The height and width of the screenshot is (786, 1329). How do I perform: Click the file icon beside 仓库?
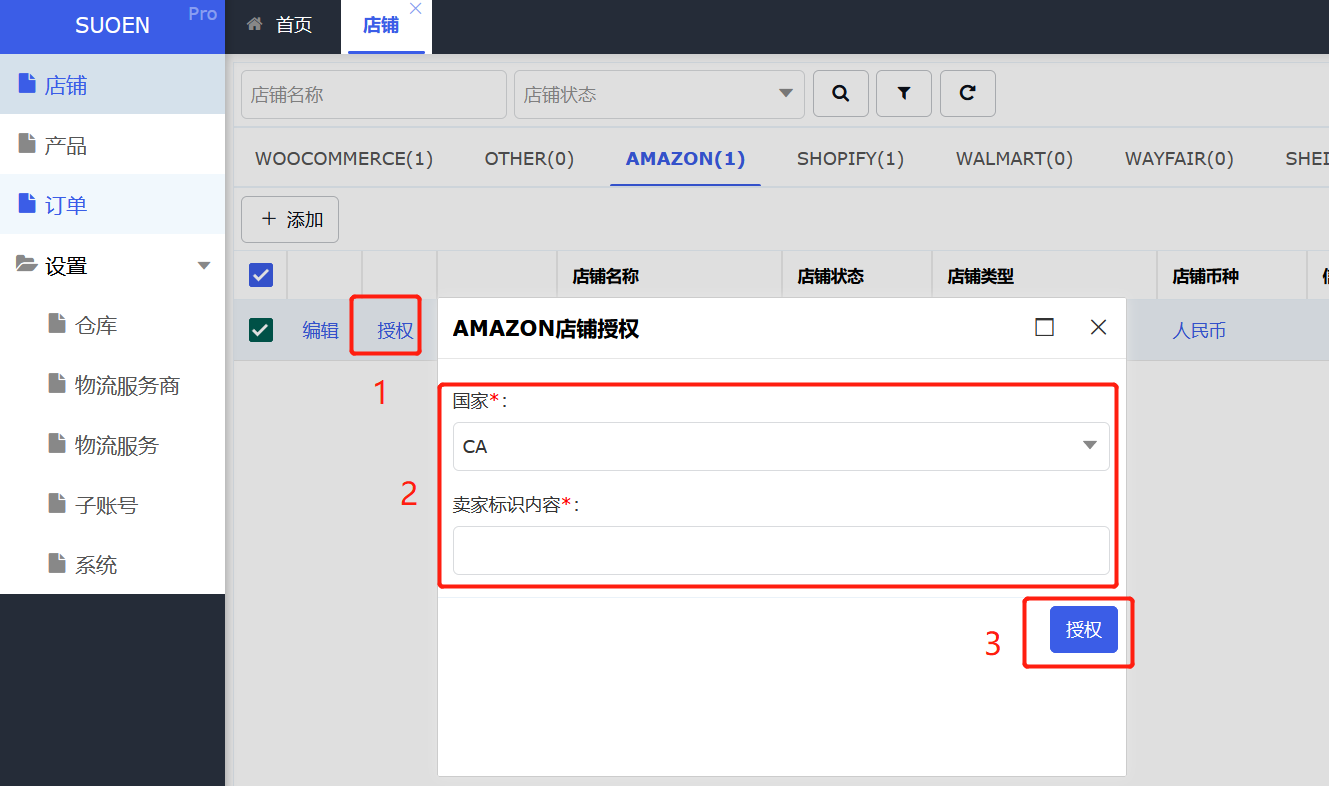pyautogui.click(x=57, y=324)
